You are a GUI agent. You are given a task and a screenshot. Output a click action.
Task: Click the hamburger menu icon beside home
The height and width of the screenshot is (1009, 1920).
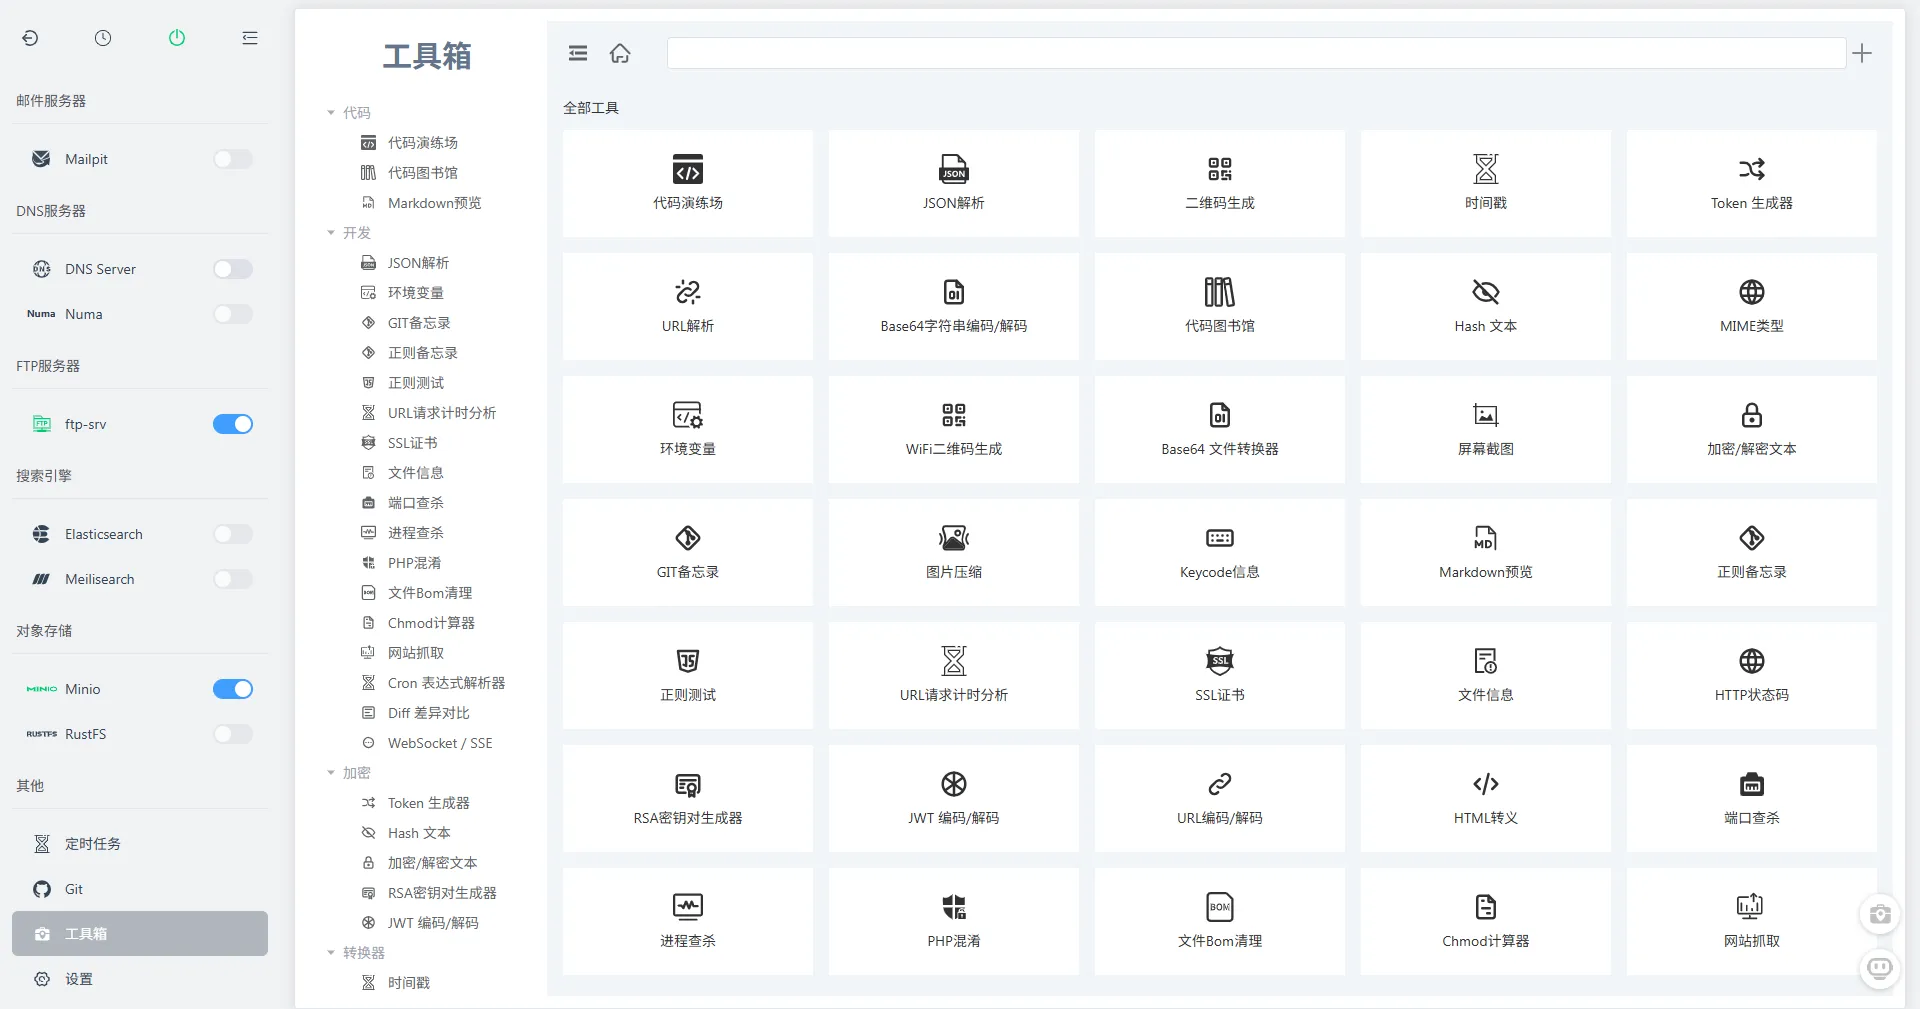[578, 53]
